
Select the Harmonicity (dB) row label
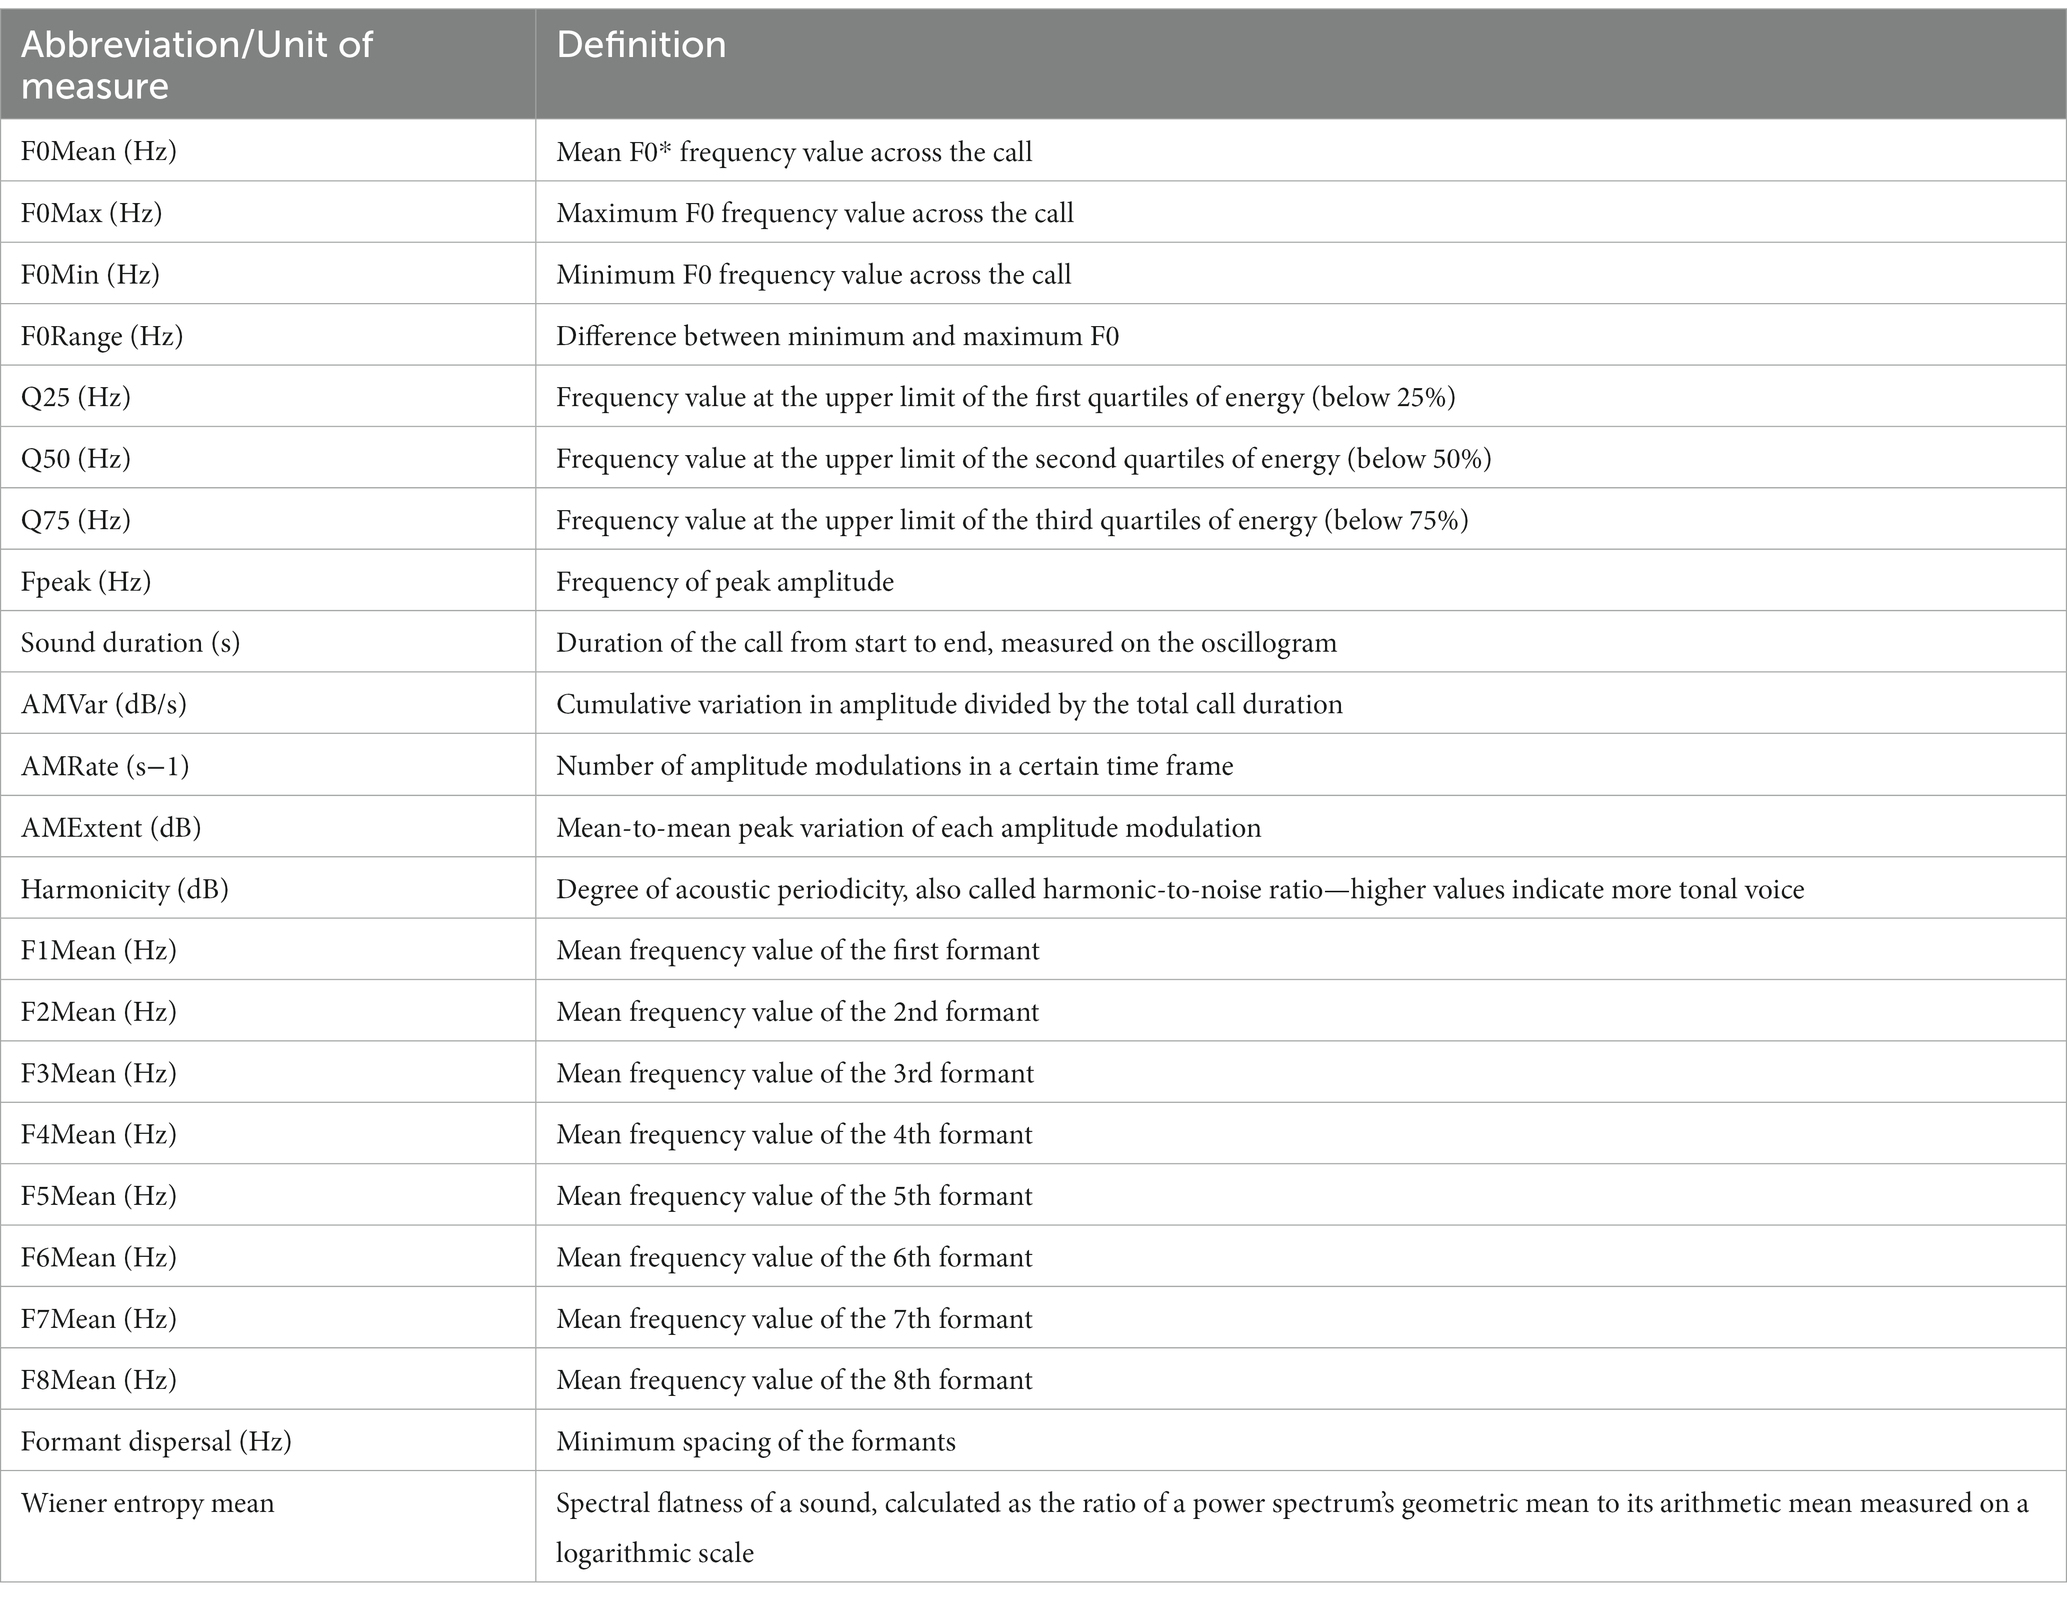click(x=125, y=889)
